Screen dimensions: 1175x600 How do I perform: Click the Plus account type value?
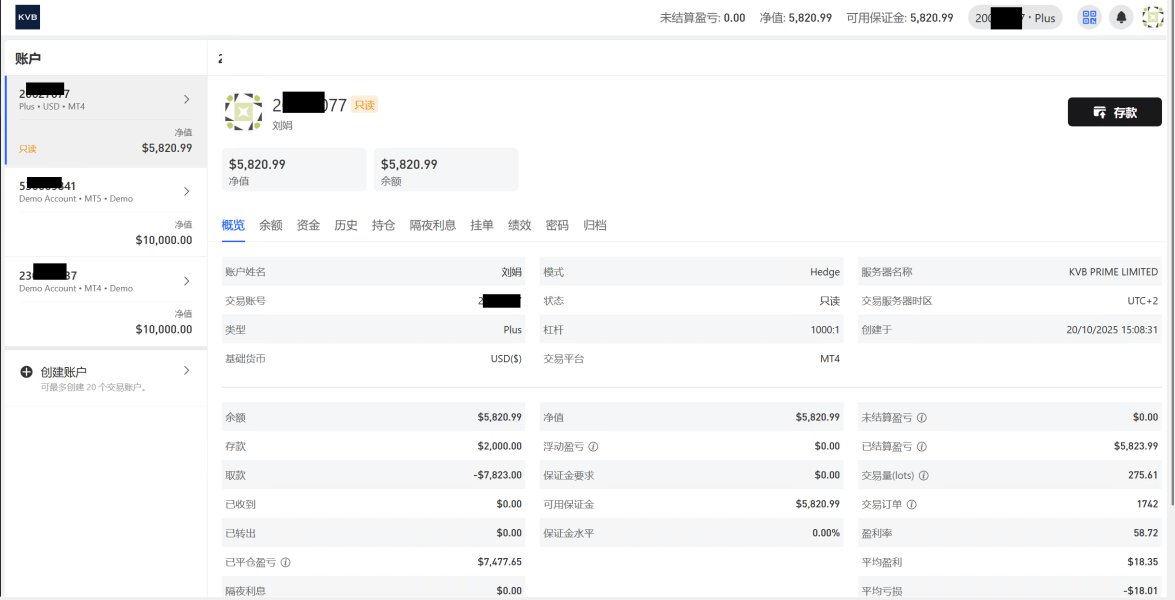513,330
